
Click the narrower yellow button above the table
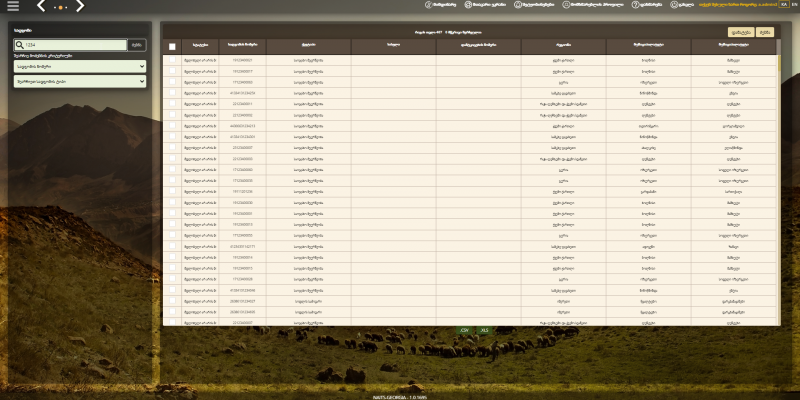click(765, 32)
